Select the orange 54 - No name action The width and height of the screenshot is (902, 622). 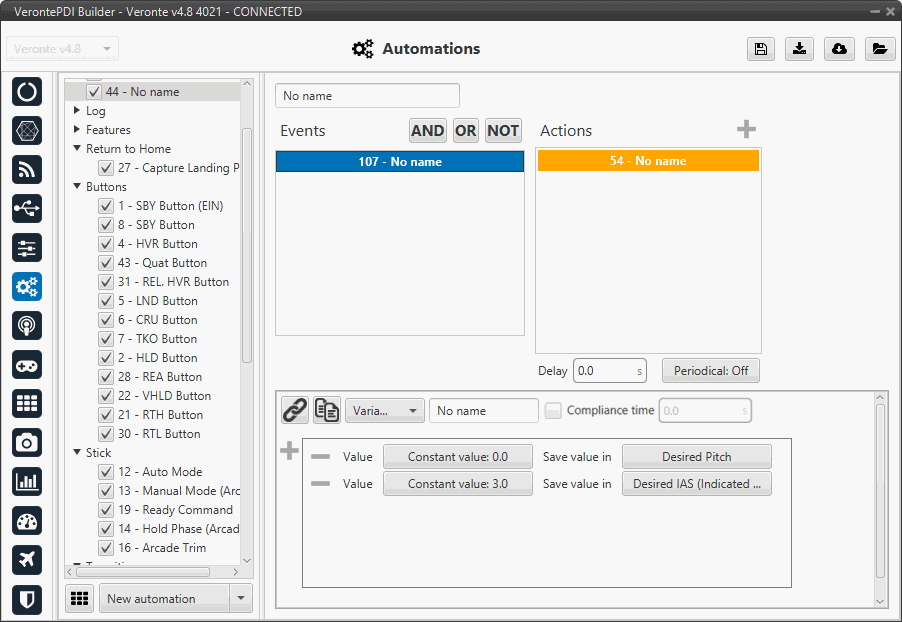648,161
